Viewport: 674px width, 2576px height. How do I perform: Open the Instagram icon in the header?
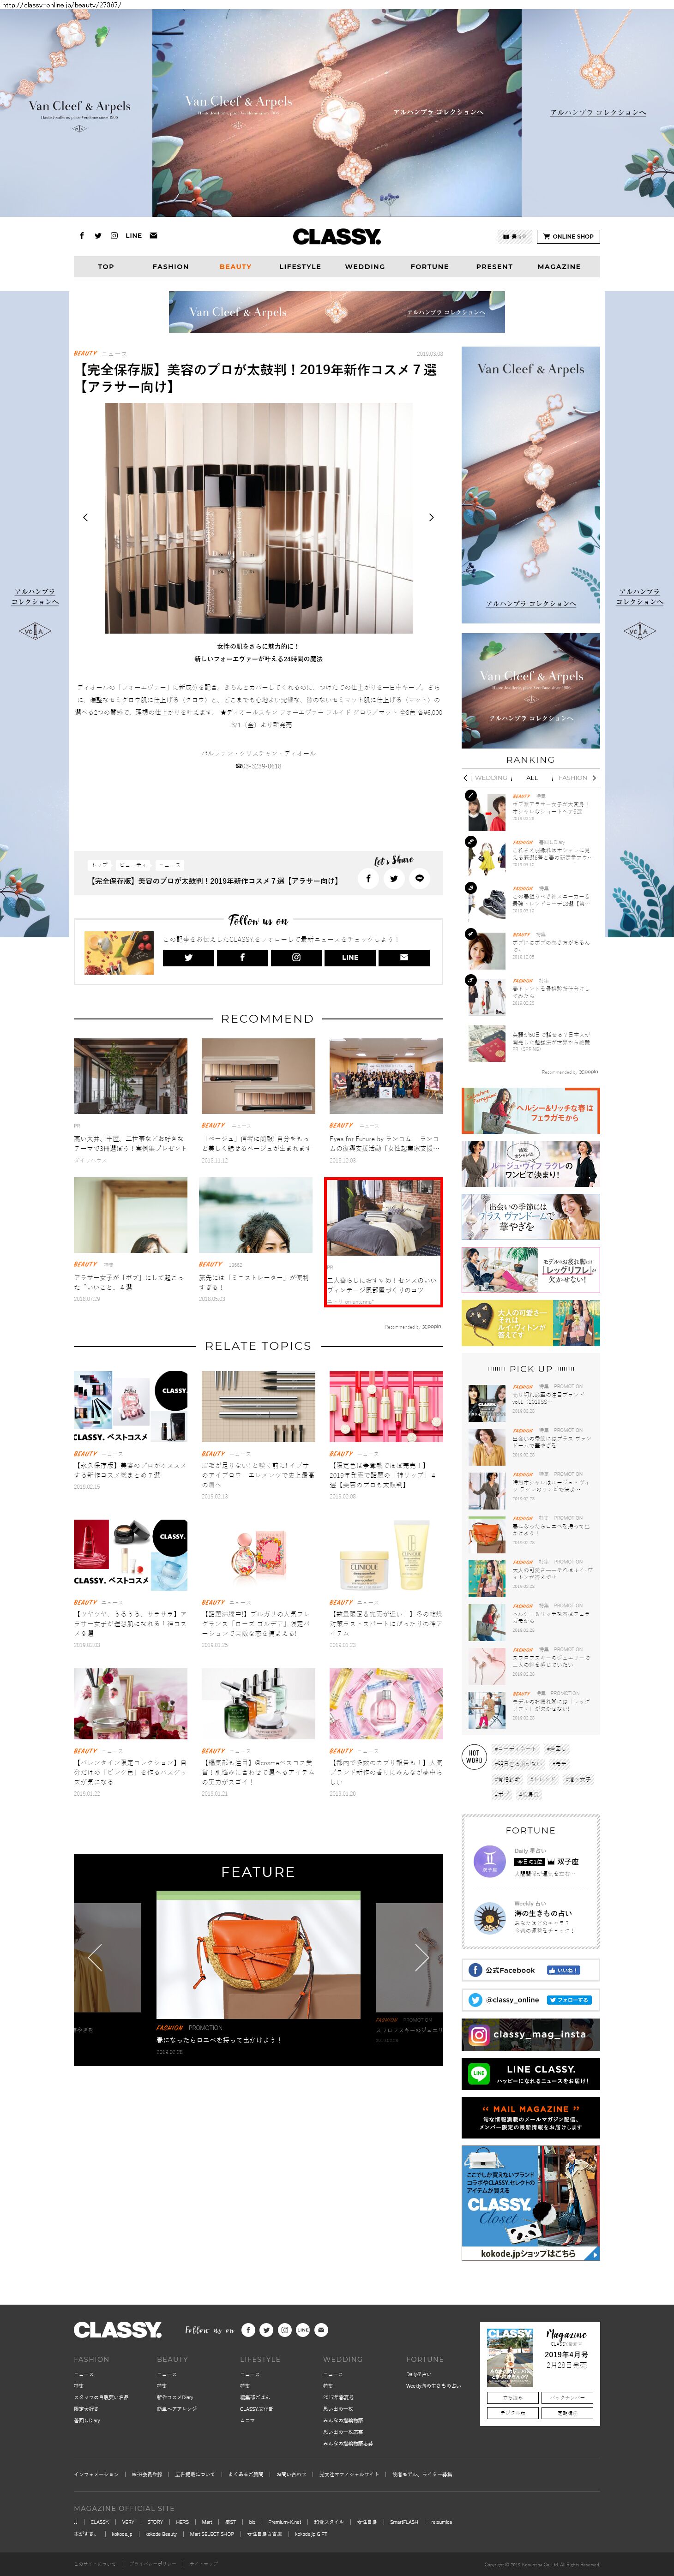point(114,236)
